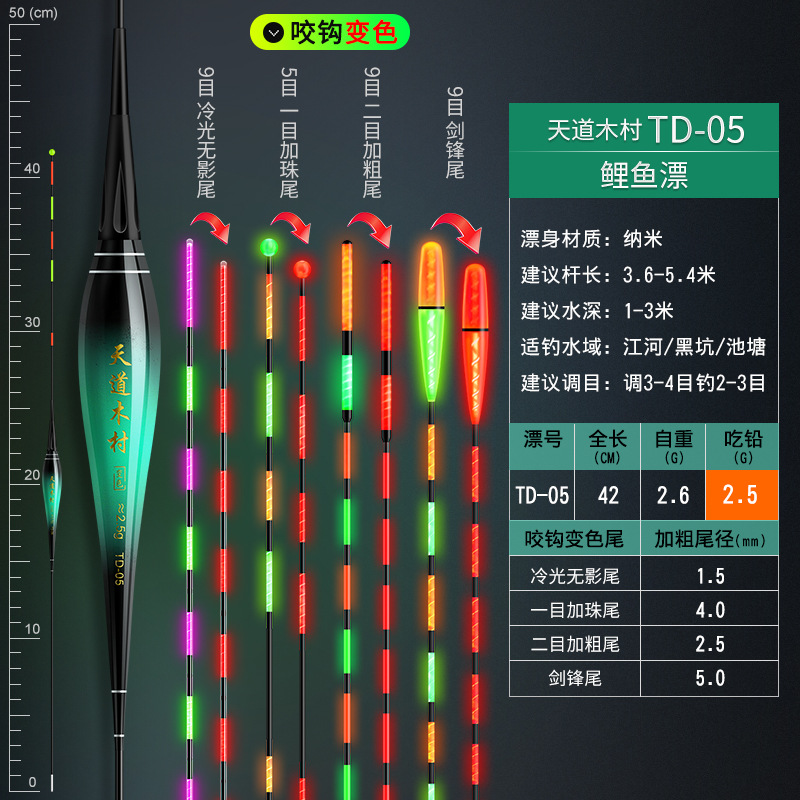Click the 30 mark on the ruler
This screenshot has width=800, height=800.
pos(32,322)
